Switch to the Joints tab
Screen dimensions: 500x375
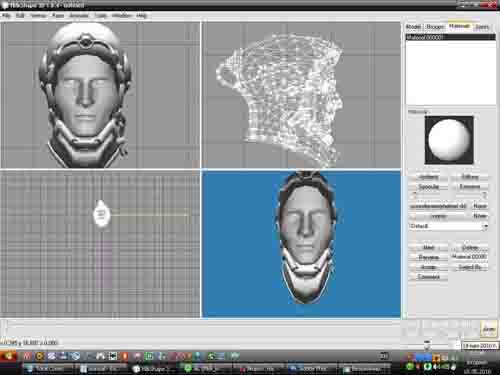(x=482, y=27)
